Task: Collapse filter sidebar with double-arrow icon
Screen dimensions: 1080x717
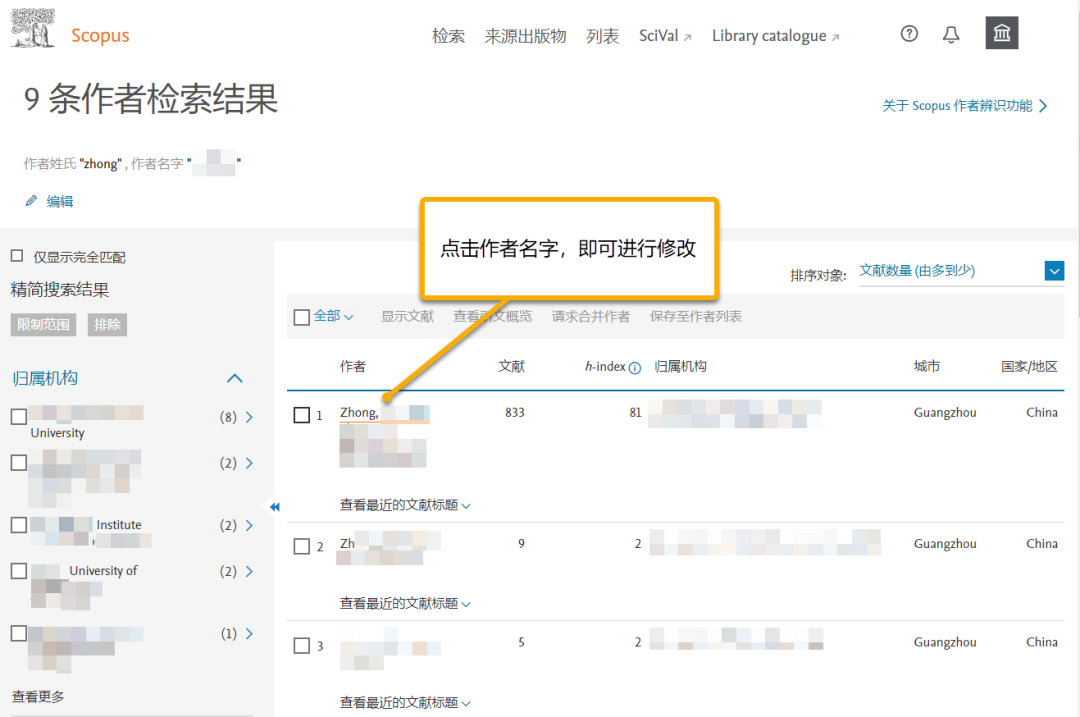Action: (x=275, y=507)
